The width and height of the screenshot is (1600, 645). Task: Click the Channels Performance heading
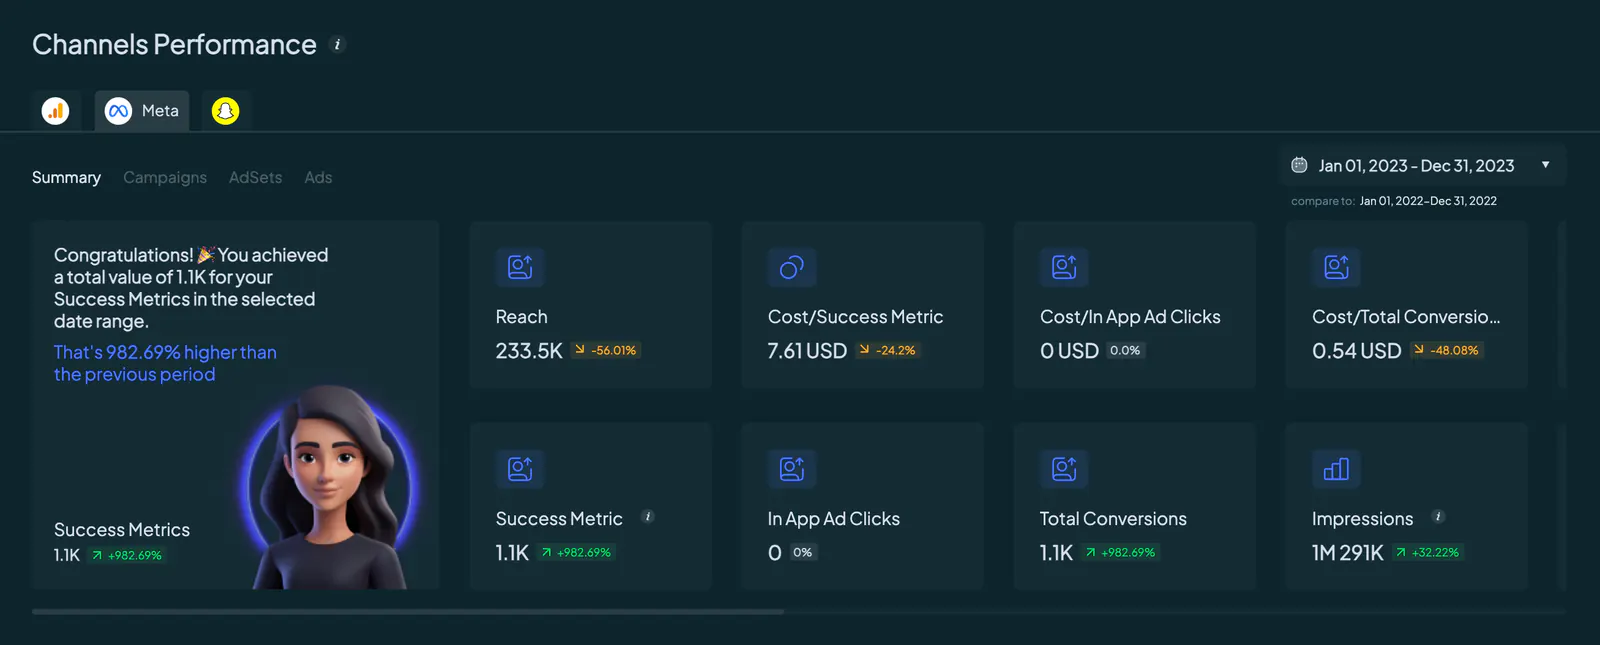click(x=174, y=45)
